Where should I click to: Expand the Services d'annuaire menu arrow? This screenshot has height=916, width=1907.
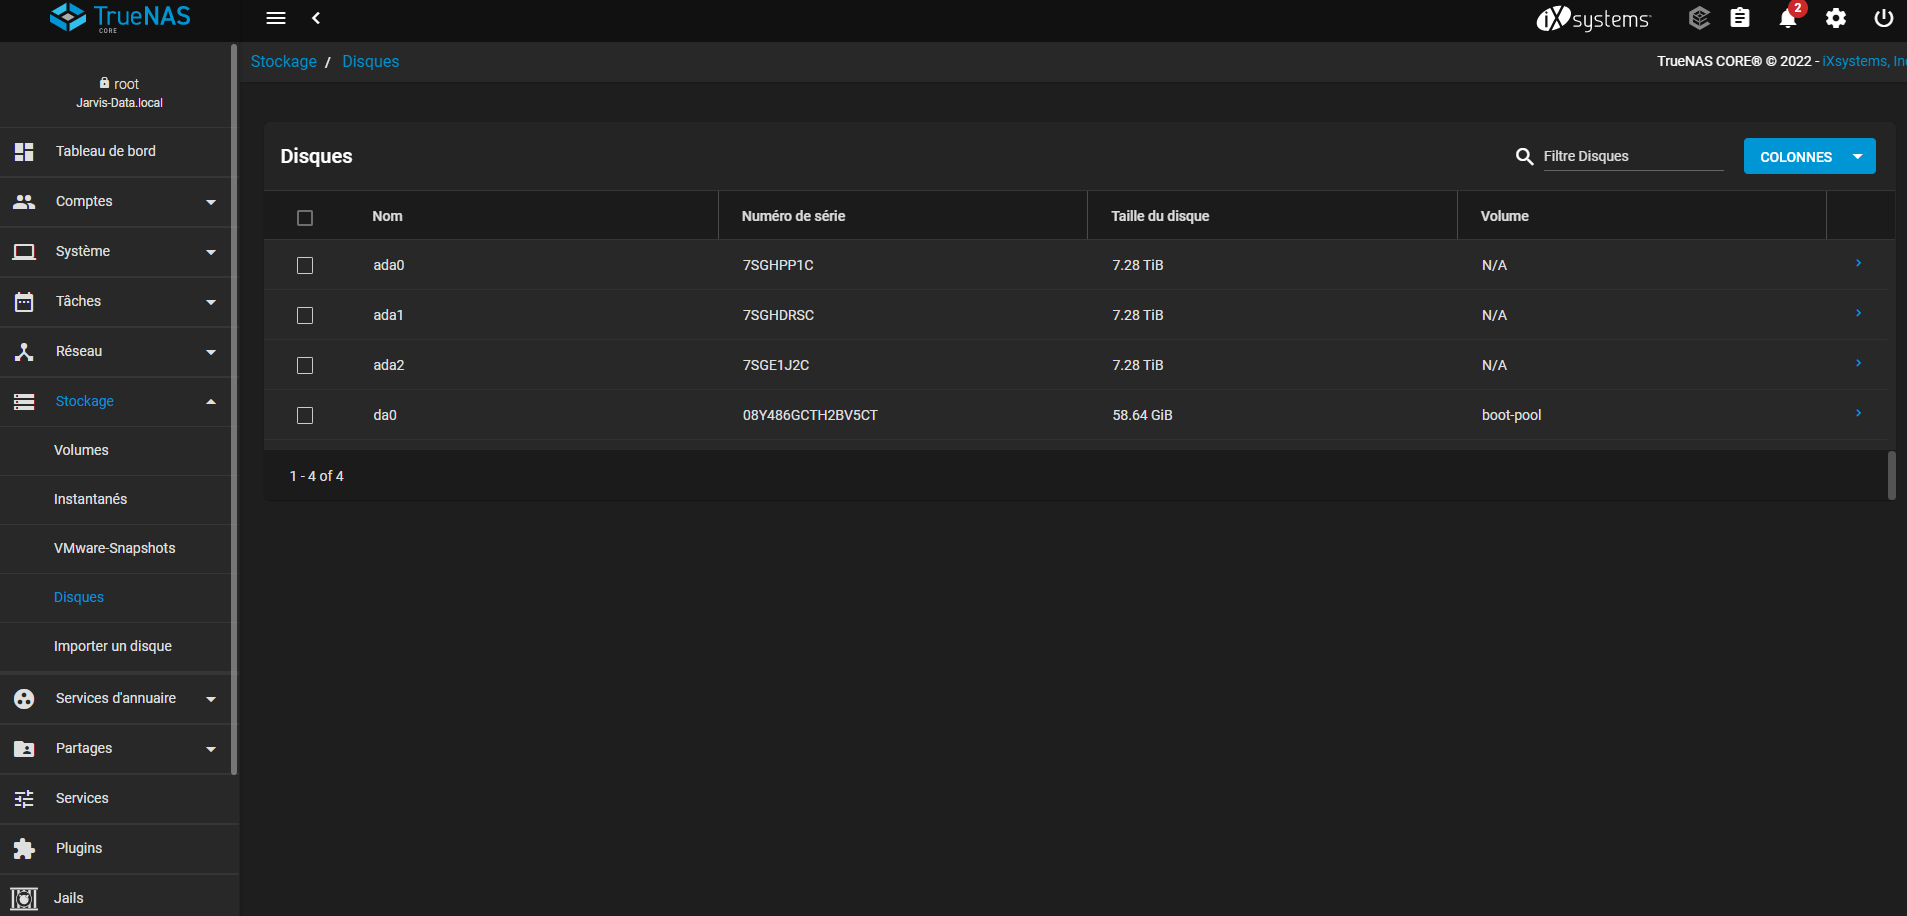click(x=211, y=699)
